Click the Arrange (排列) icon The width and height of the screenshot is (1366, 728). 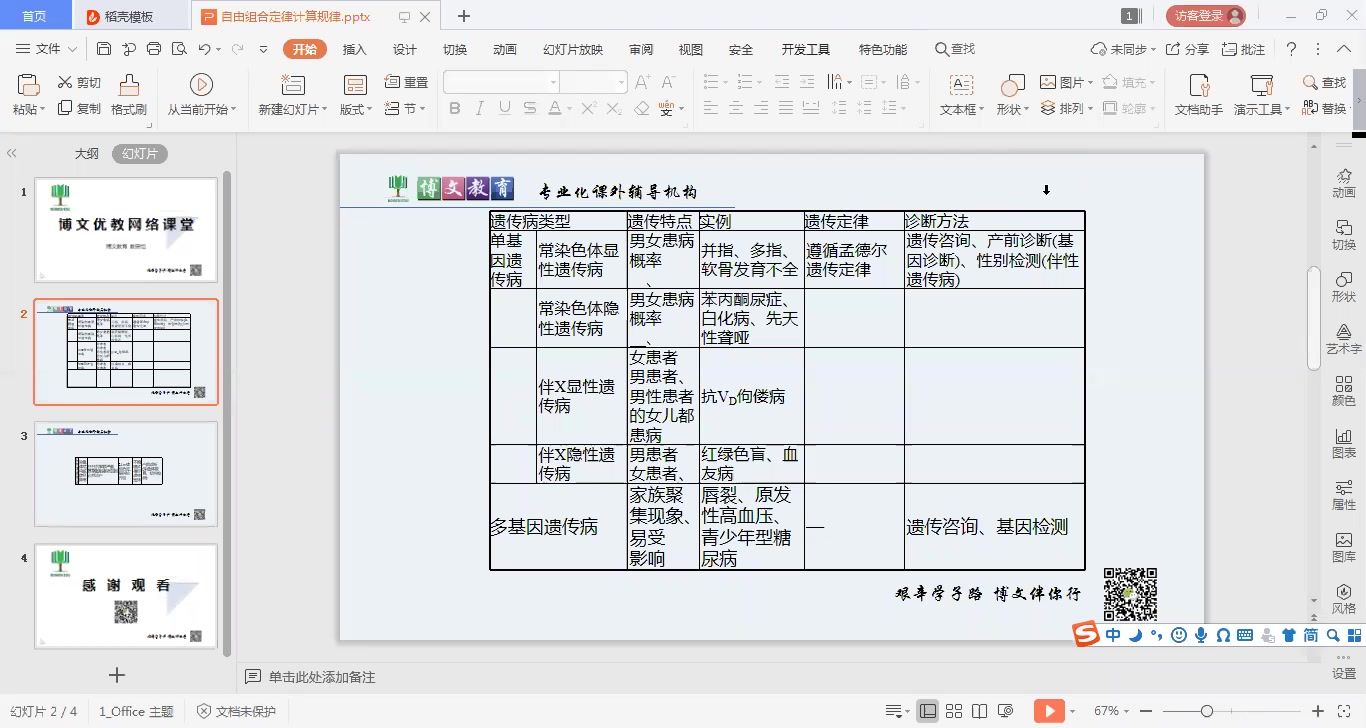pyautogui.click(x=1048, y=108)
